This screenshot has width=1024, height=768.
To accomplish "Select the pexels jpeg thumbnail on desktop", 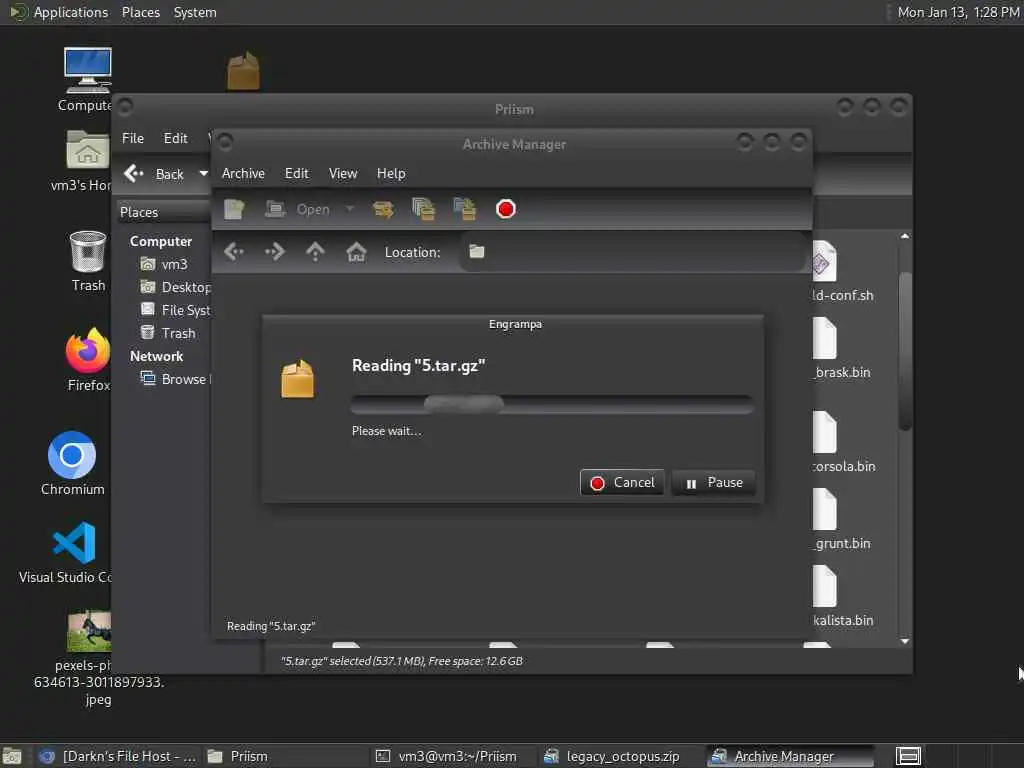I will pos(89,631).
